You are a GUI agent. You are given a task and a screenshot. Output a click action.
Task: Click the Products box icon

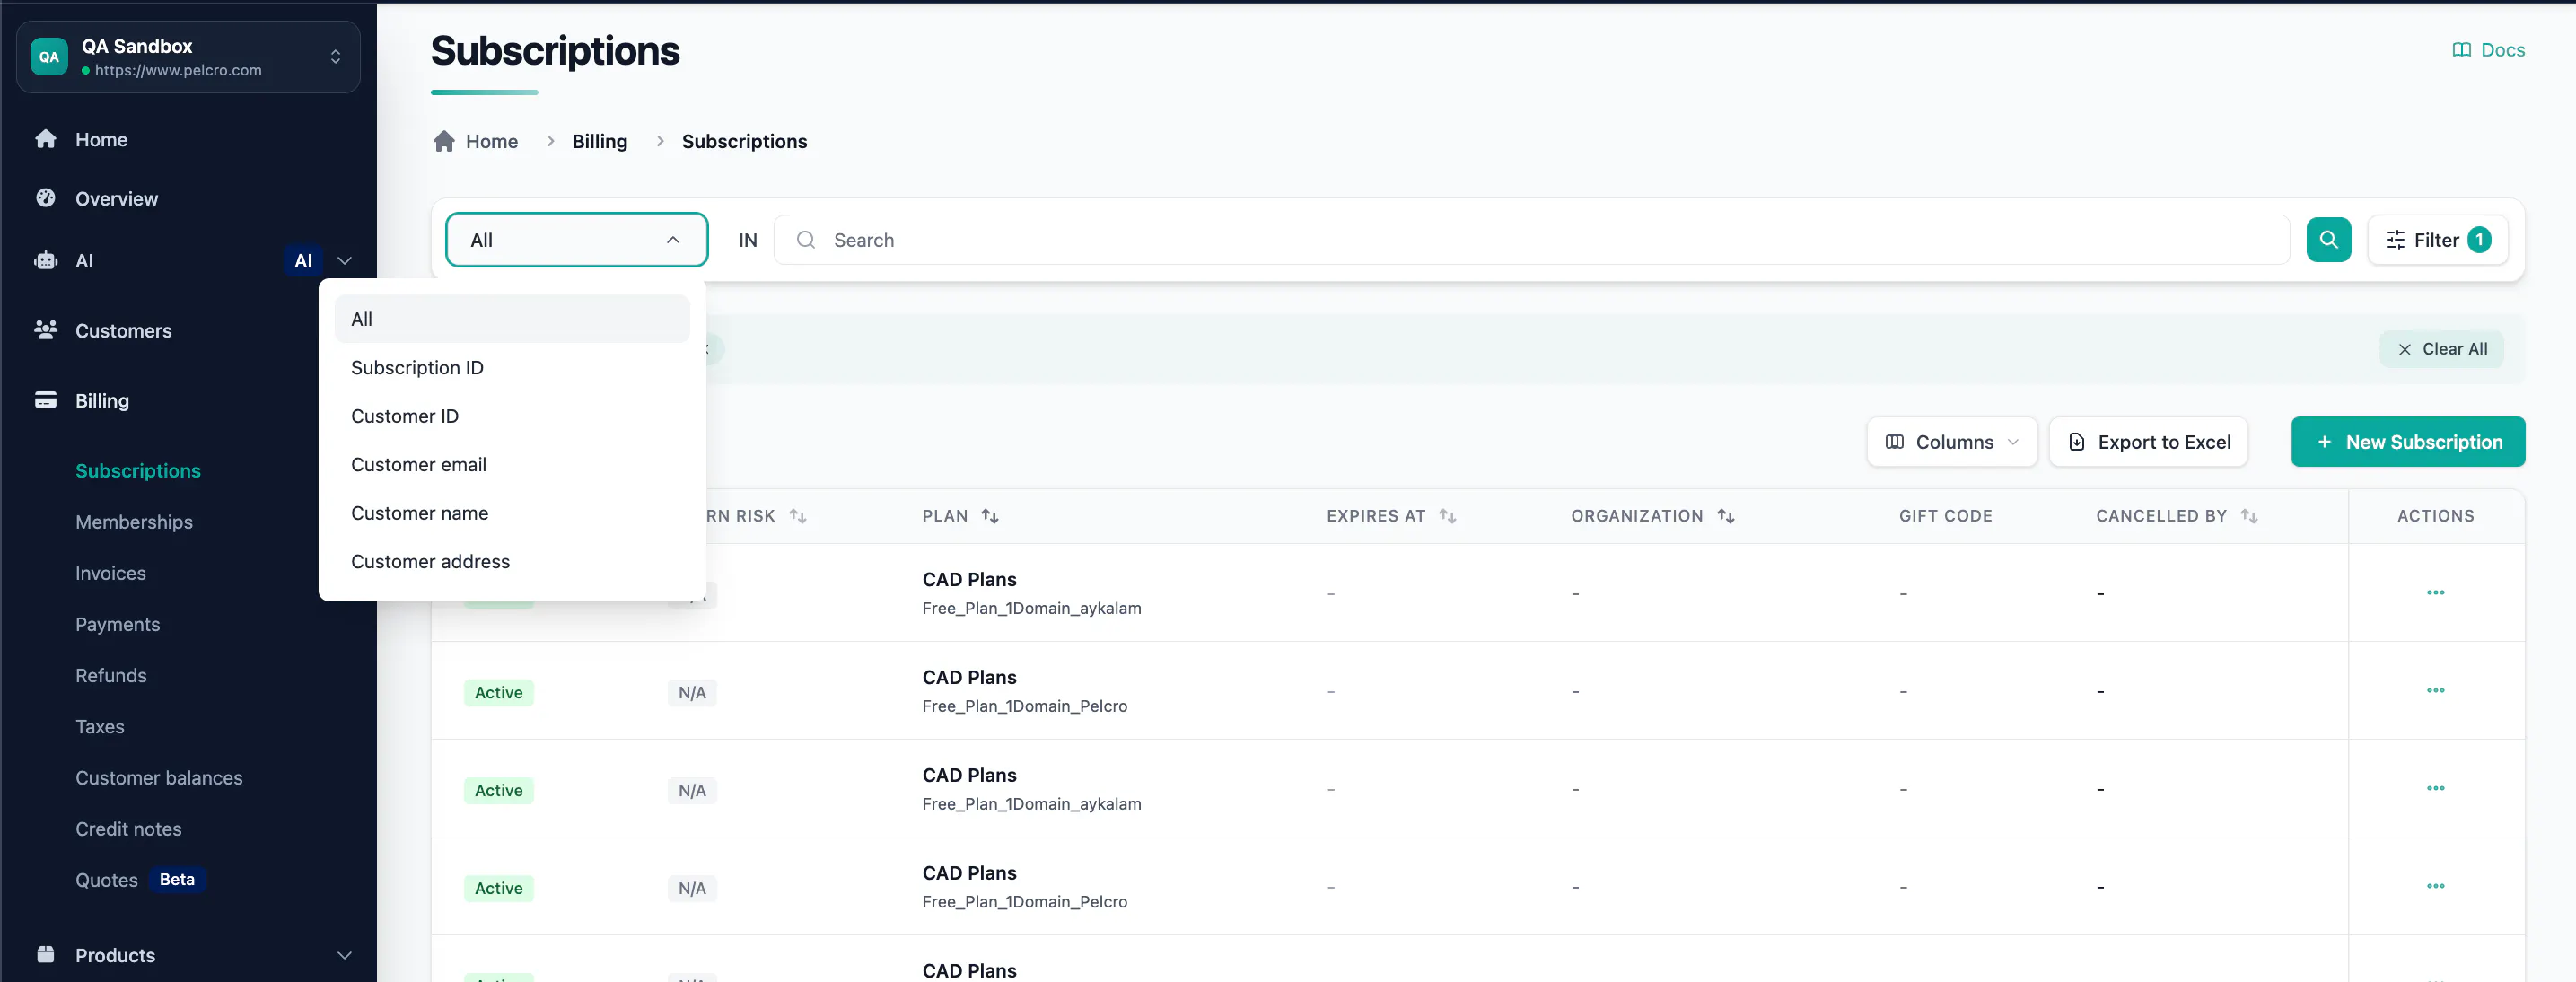[46, 954]
